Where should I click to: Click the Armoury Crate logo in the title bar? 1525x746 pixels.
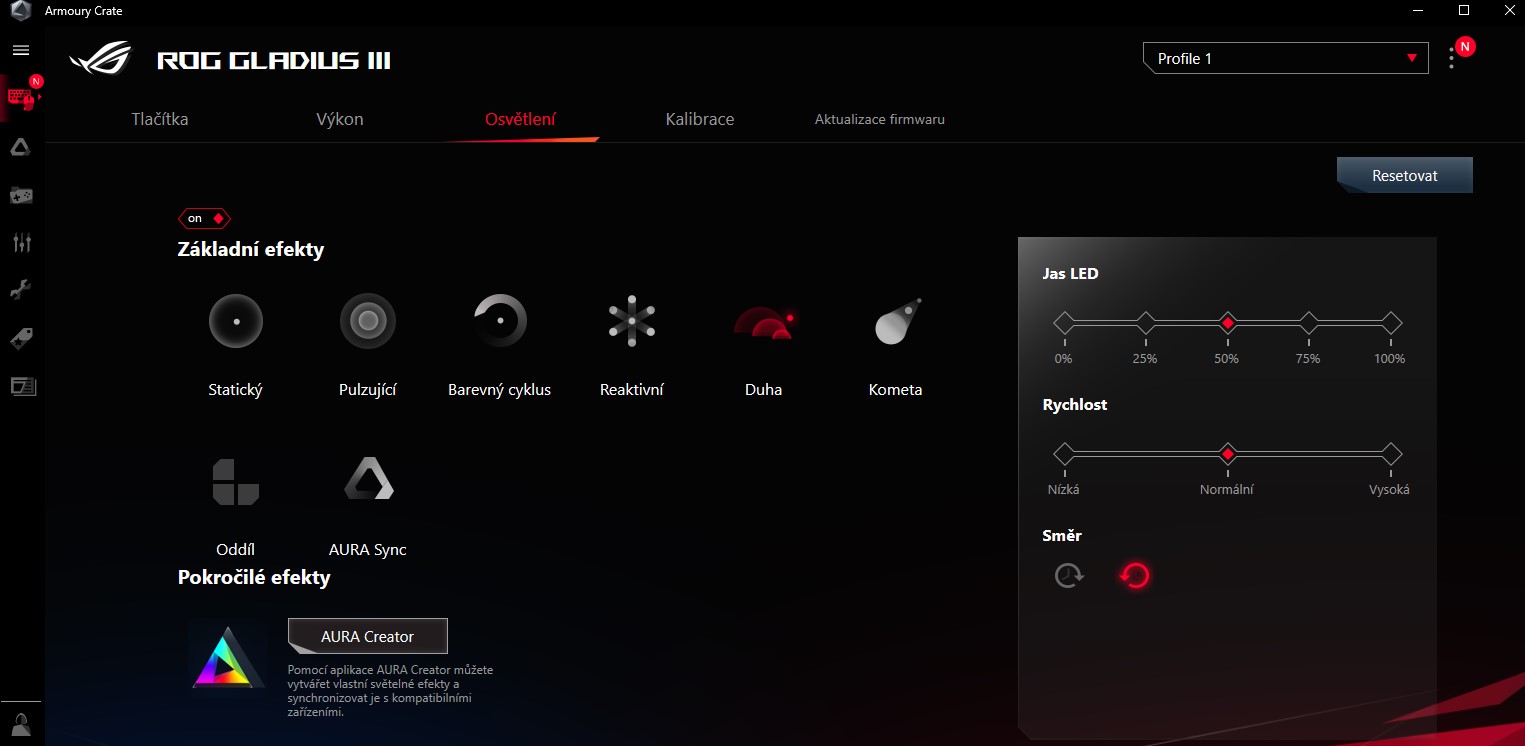[21, 11]
